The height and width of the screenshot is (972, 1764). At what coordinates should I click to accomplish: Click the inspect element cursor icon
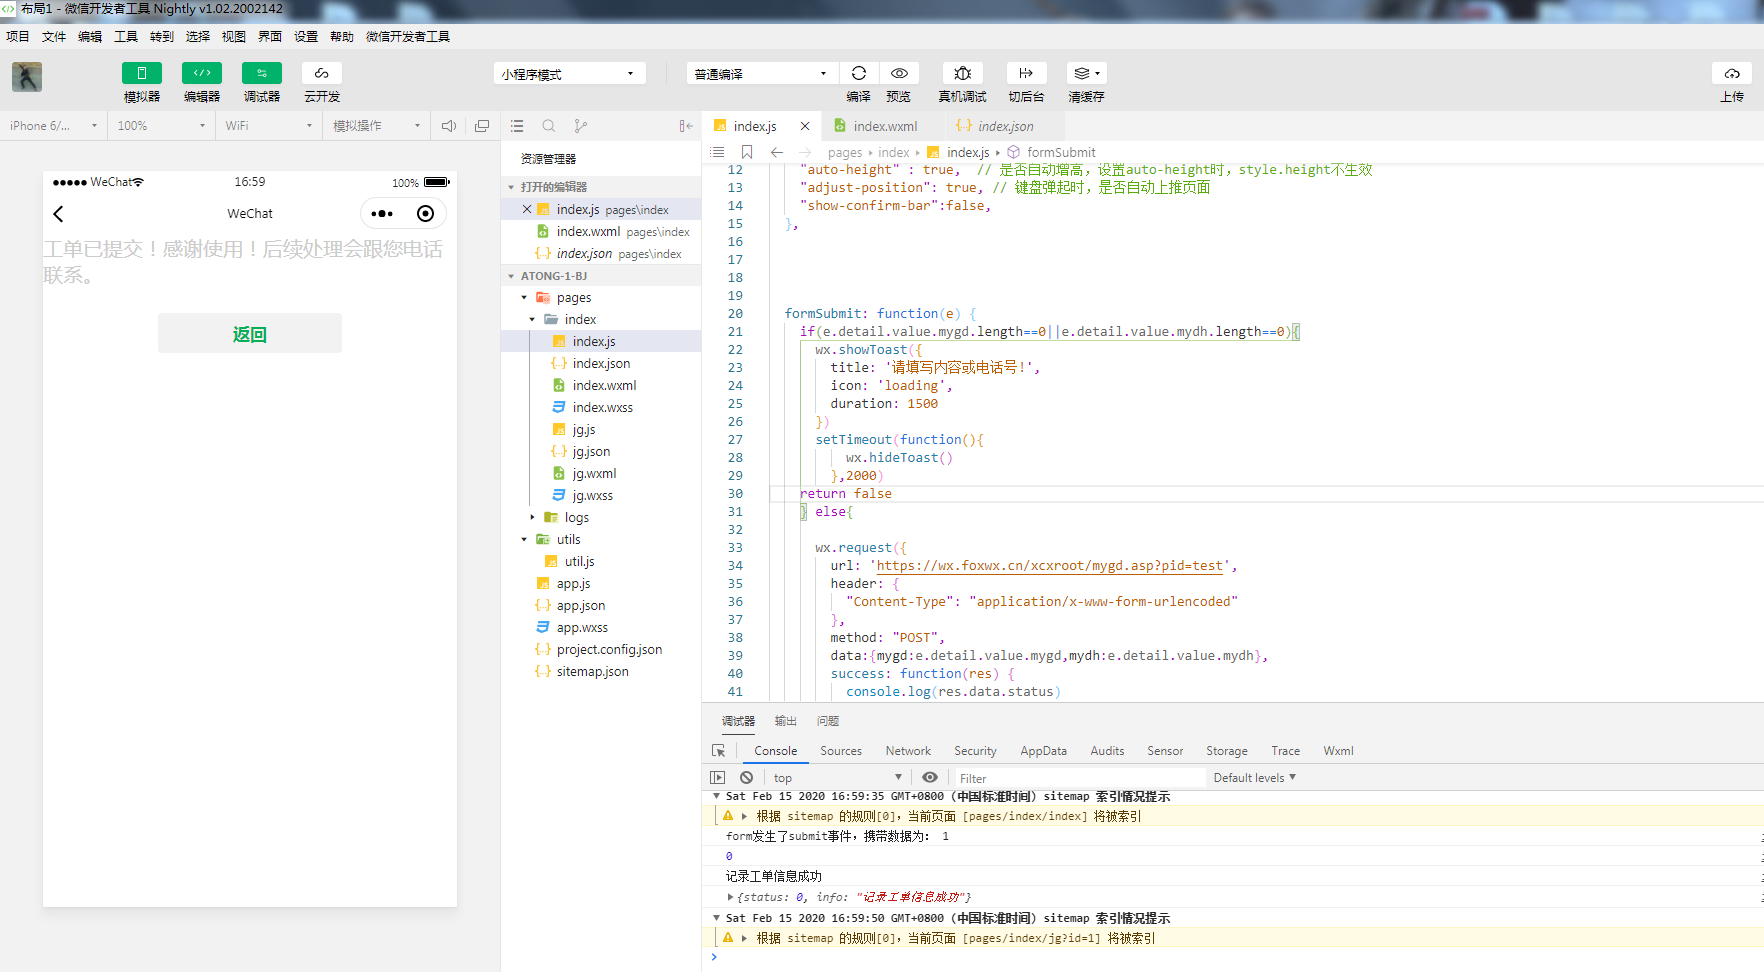point(718,751)
